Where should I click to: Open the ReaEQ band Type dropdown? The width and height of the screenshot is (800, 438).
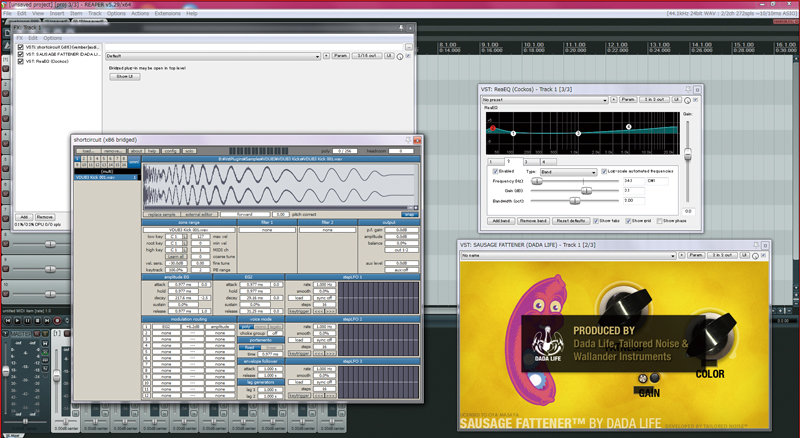[x=569, y=171]
